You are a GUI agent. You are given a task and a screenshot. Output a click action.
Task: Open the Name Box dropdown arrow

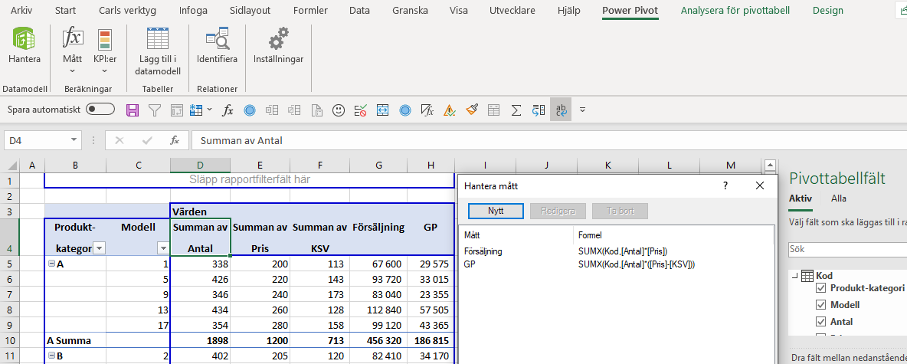pyautogui.click(x=74, y=140)
